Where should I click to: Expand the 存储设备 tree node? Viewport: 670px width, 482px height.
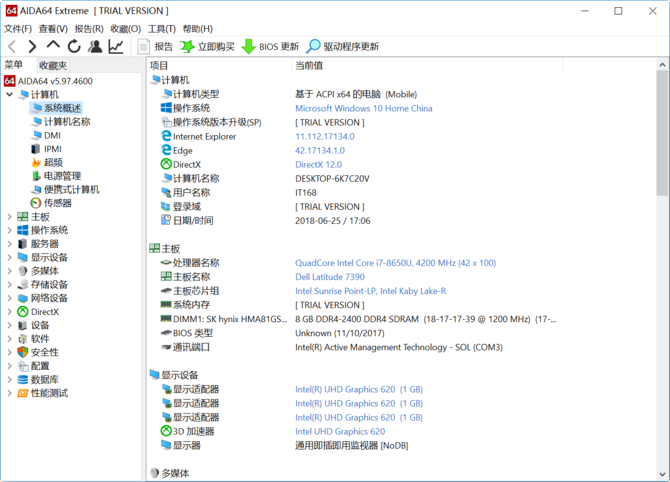pos(9,285)
